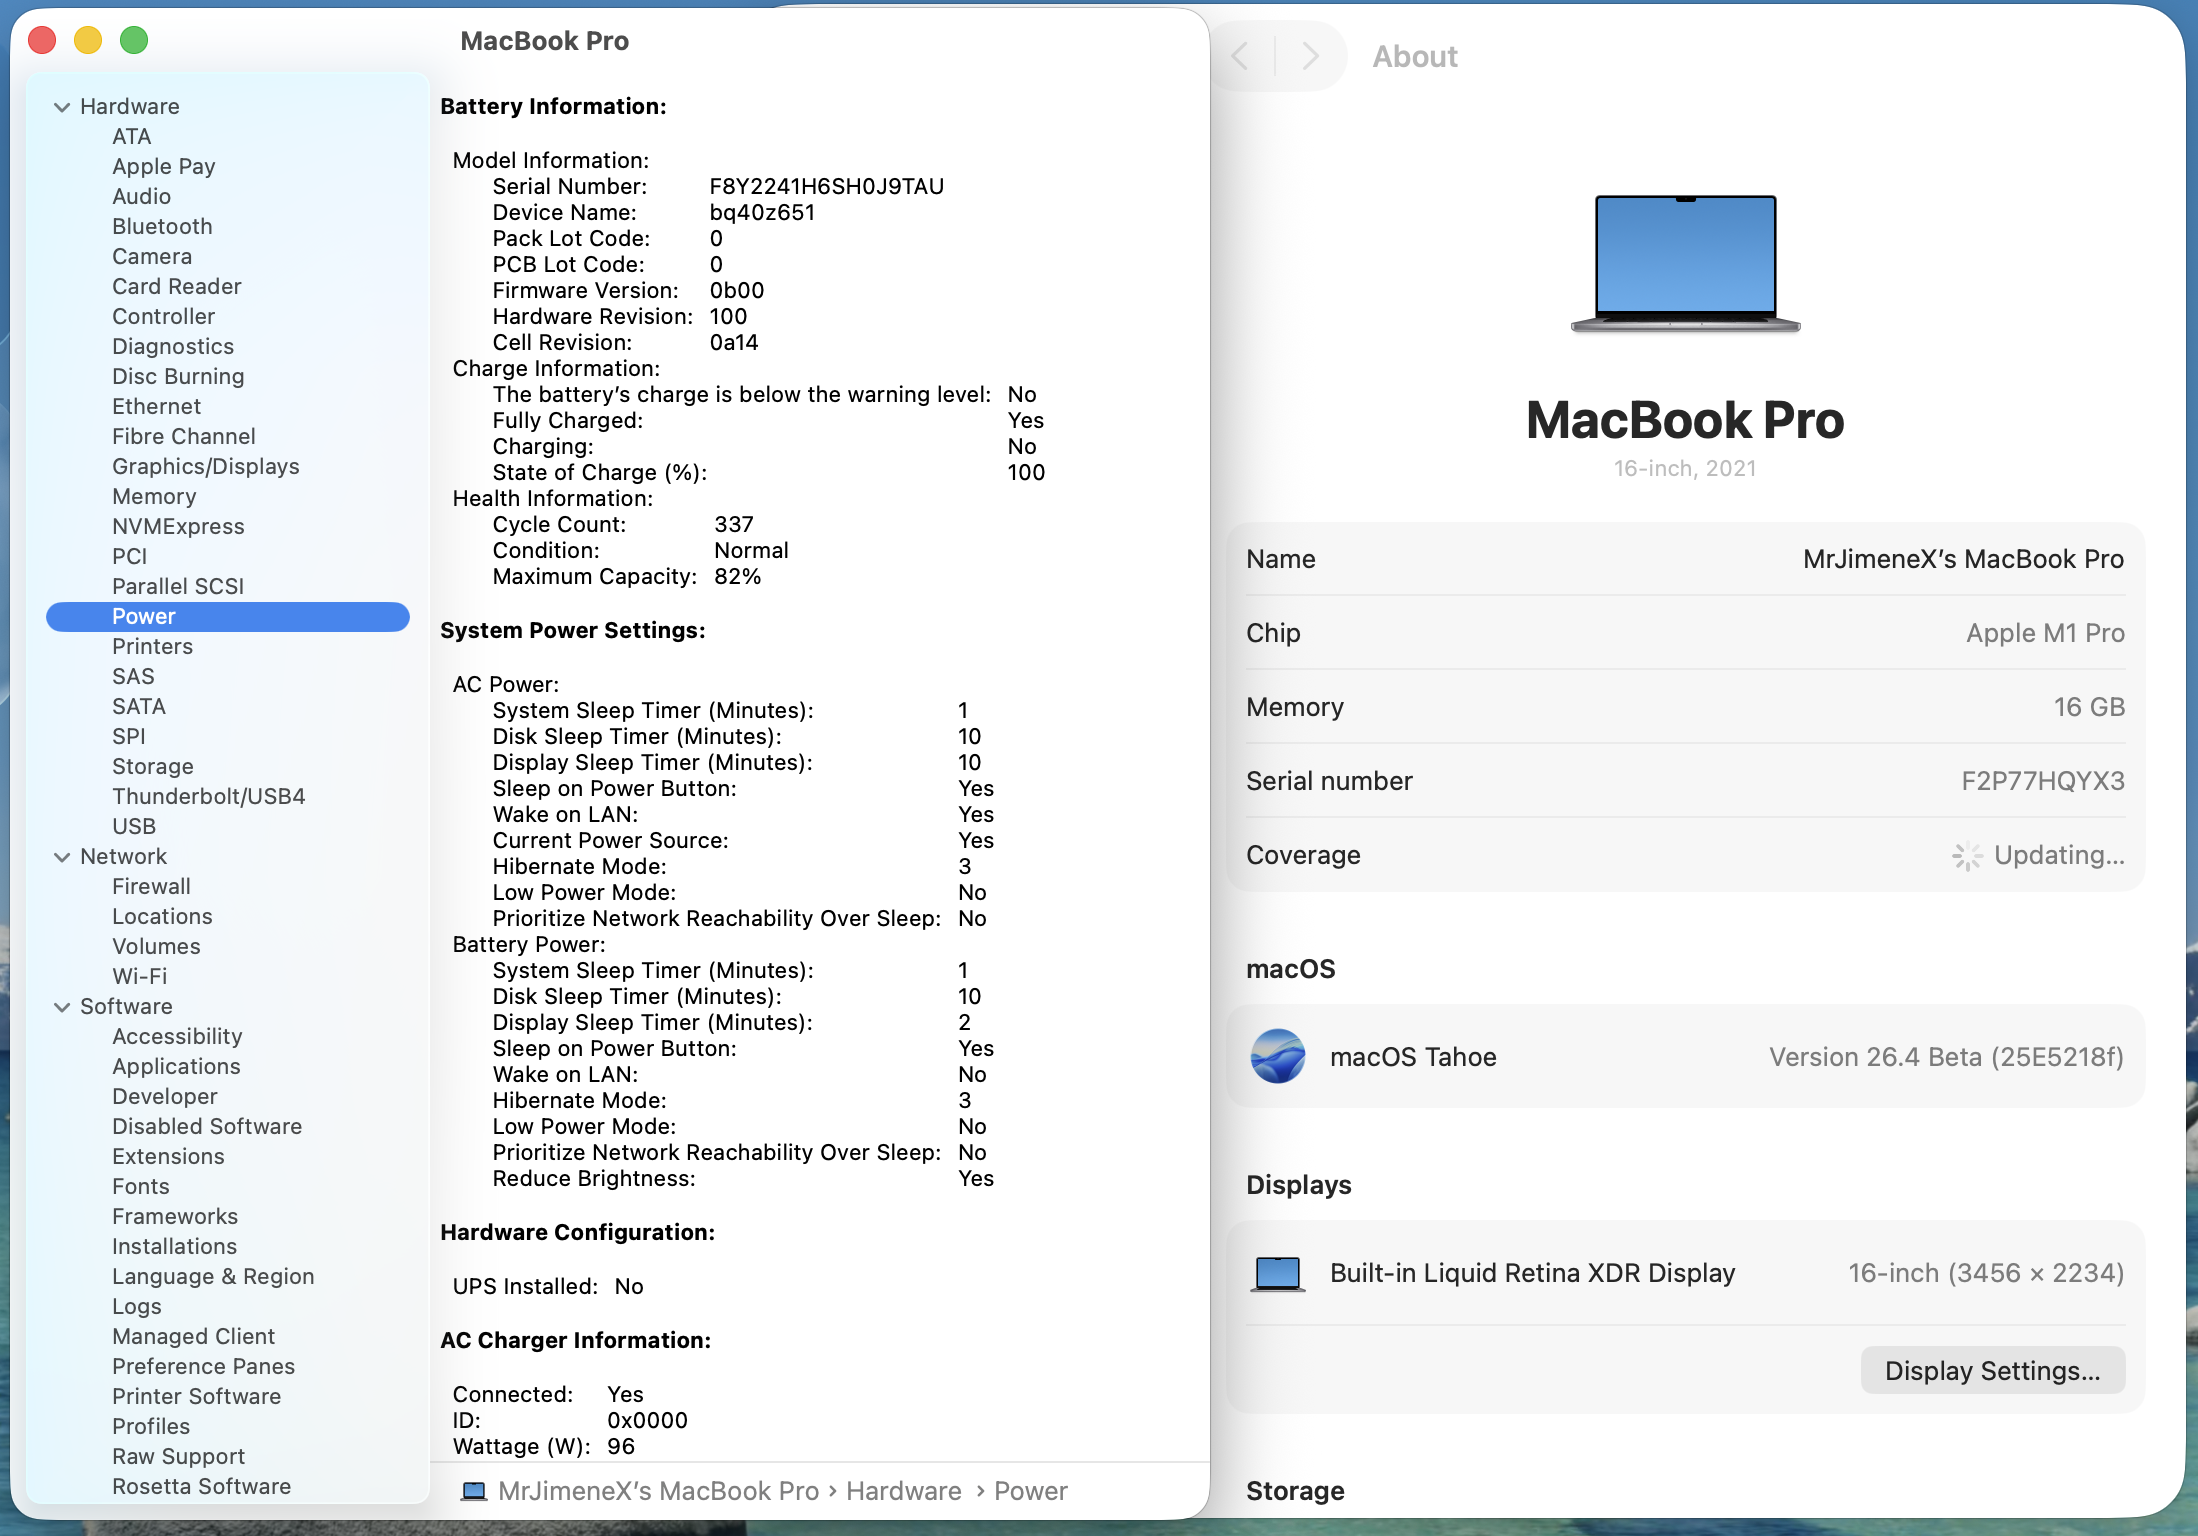Click the Serial number row in About

pos(1684,781)
